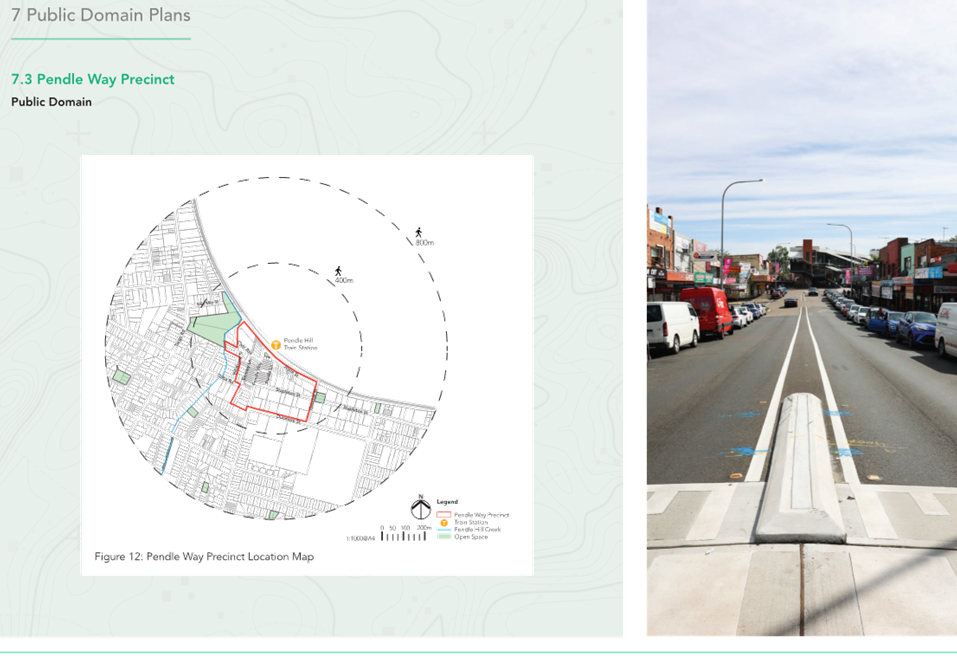Click the outer walking pedestrian icon on map

(416, 231)
